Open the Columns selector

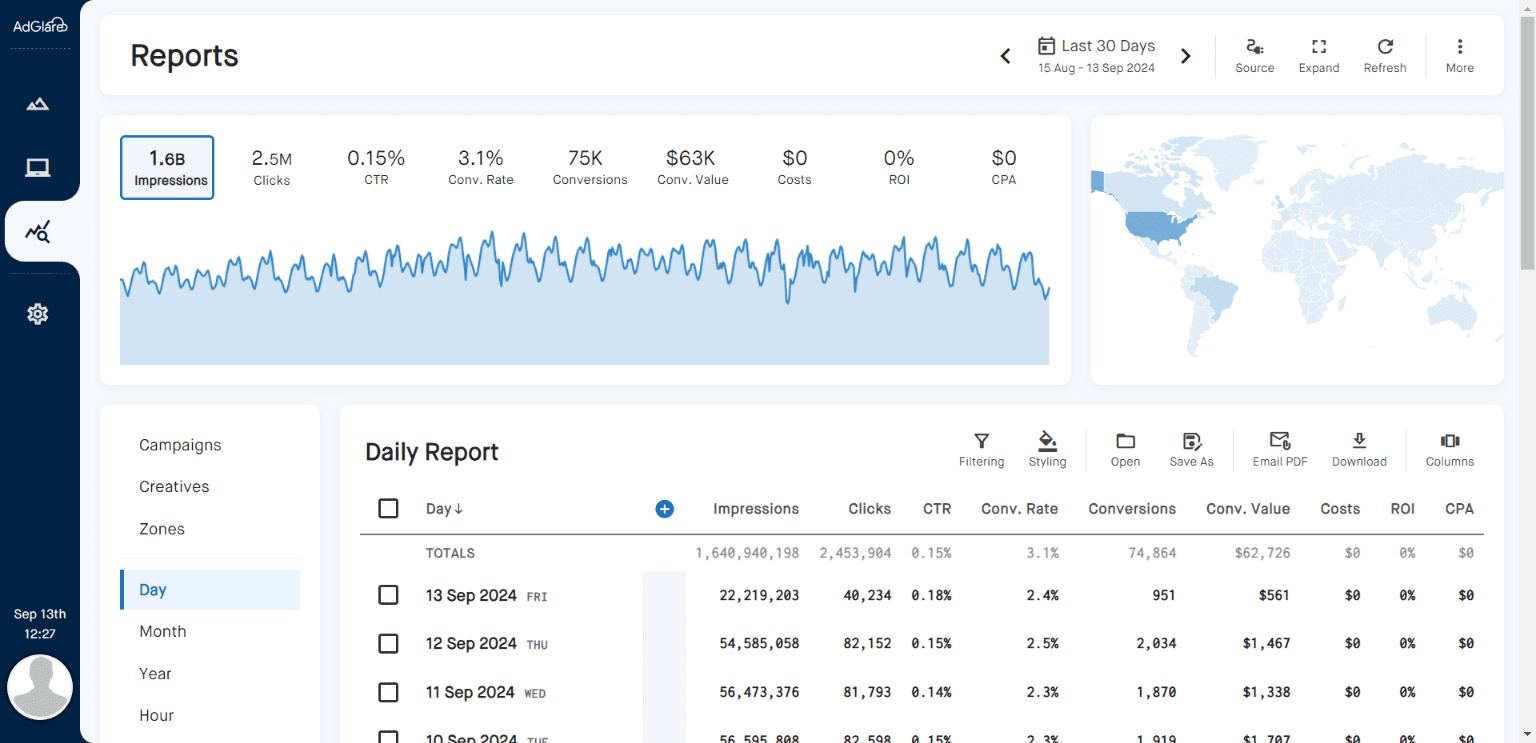[1449, 448]
